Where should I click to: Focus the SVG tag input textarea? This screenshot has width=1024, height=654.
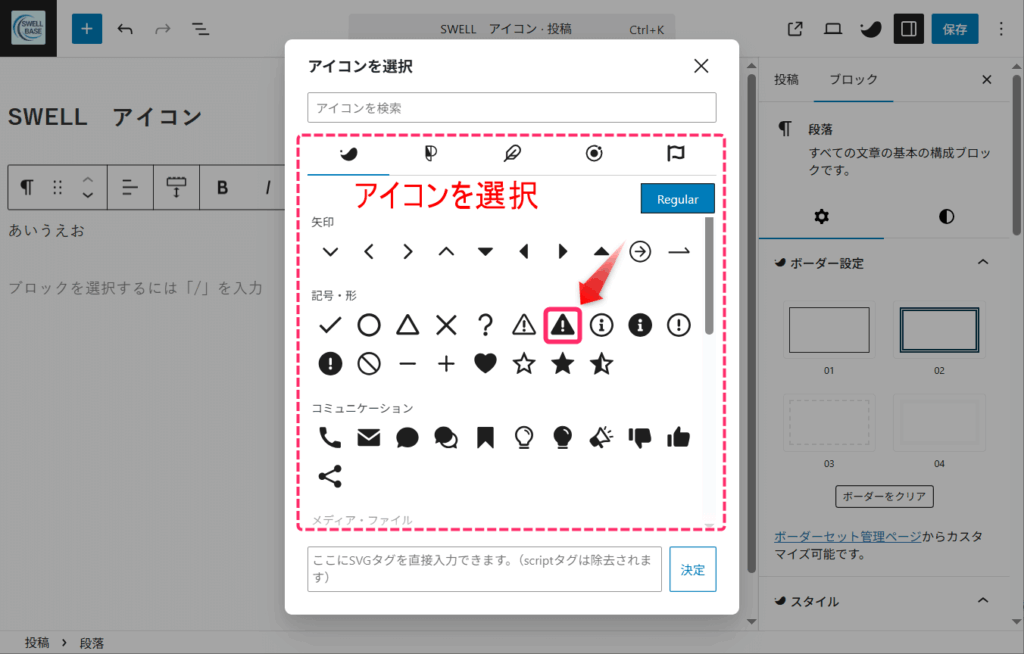[485, 569]
